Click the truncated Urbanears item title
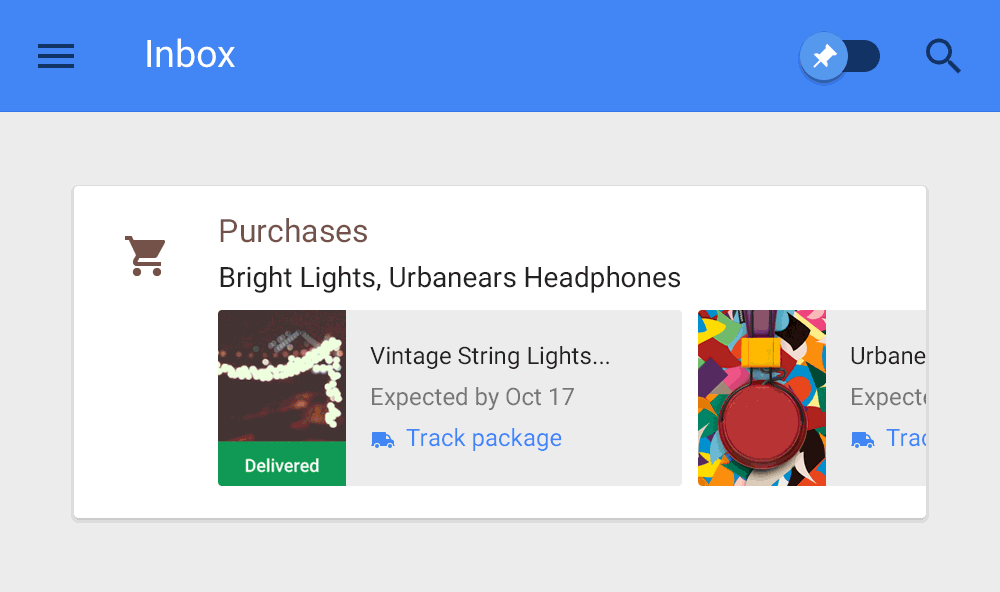The image size is (1000, 592). (x=888, y=356)
